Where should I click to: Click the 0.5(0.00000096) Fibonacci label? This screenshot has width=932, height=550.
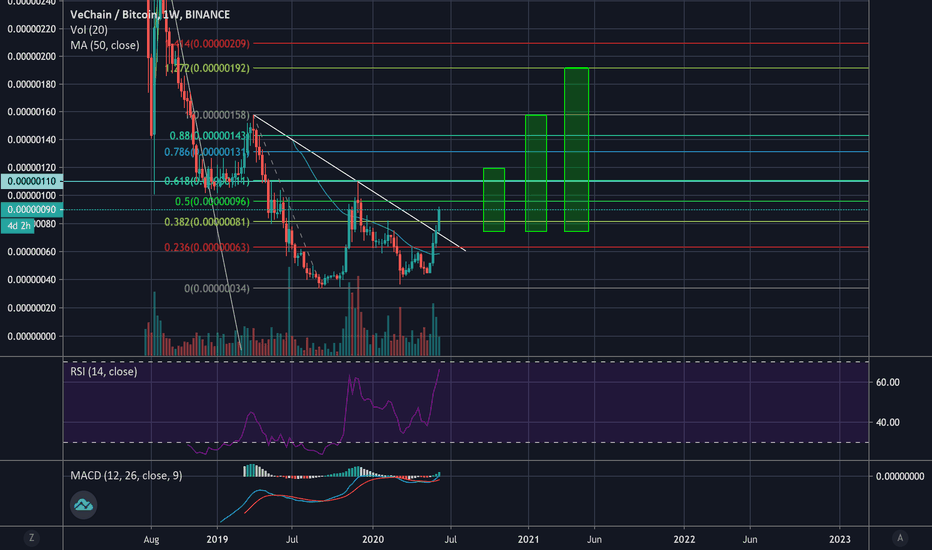point(212,202)
